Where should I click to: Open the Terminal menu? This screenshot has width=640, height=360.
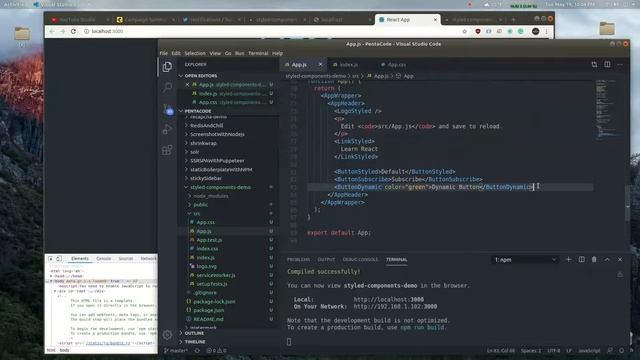pos(258,53)
